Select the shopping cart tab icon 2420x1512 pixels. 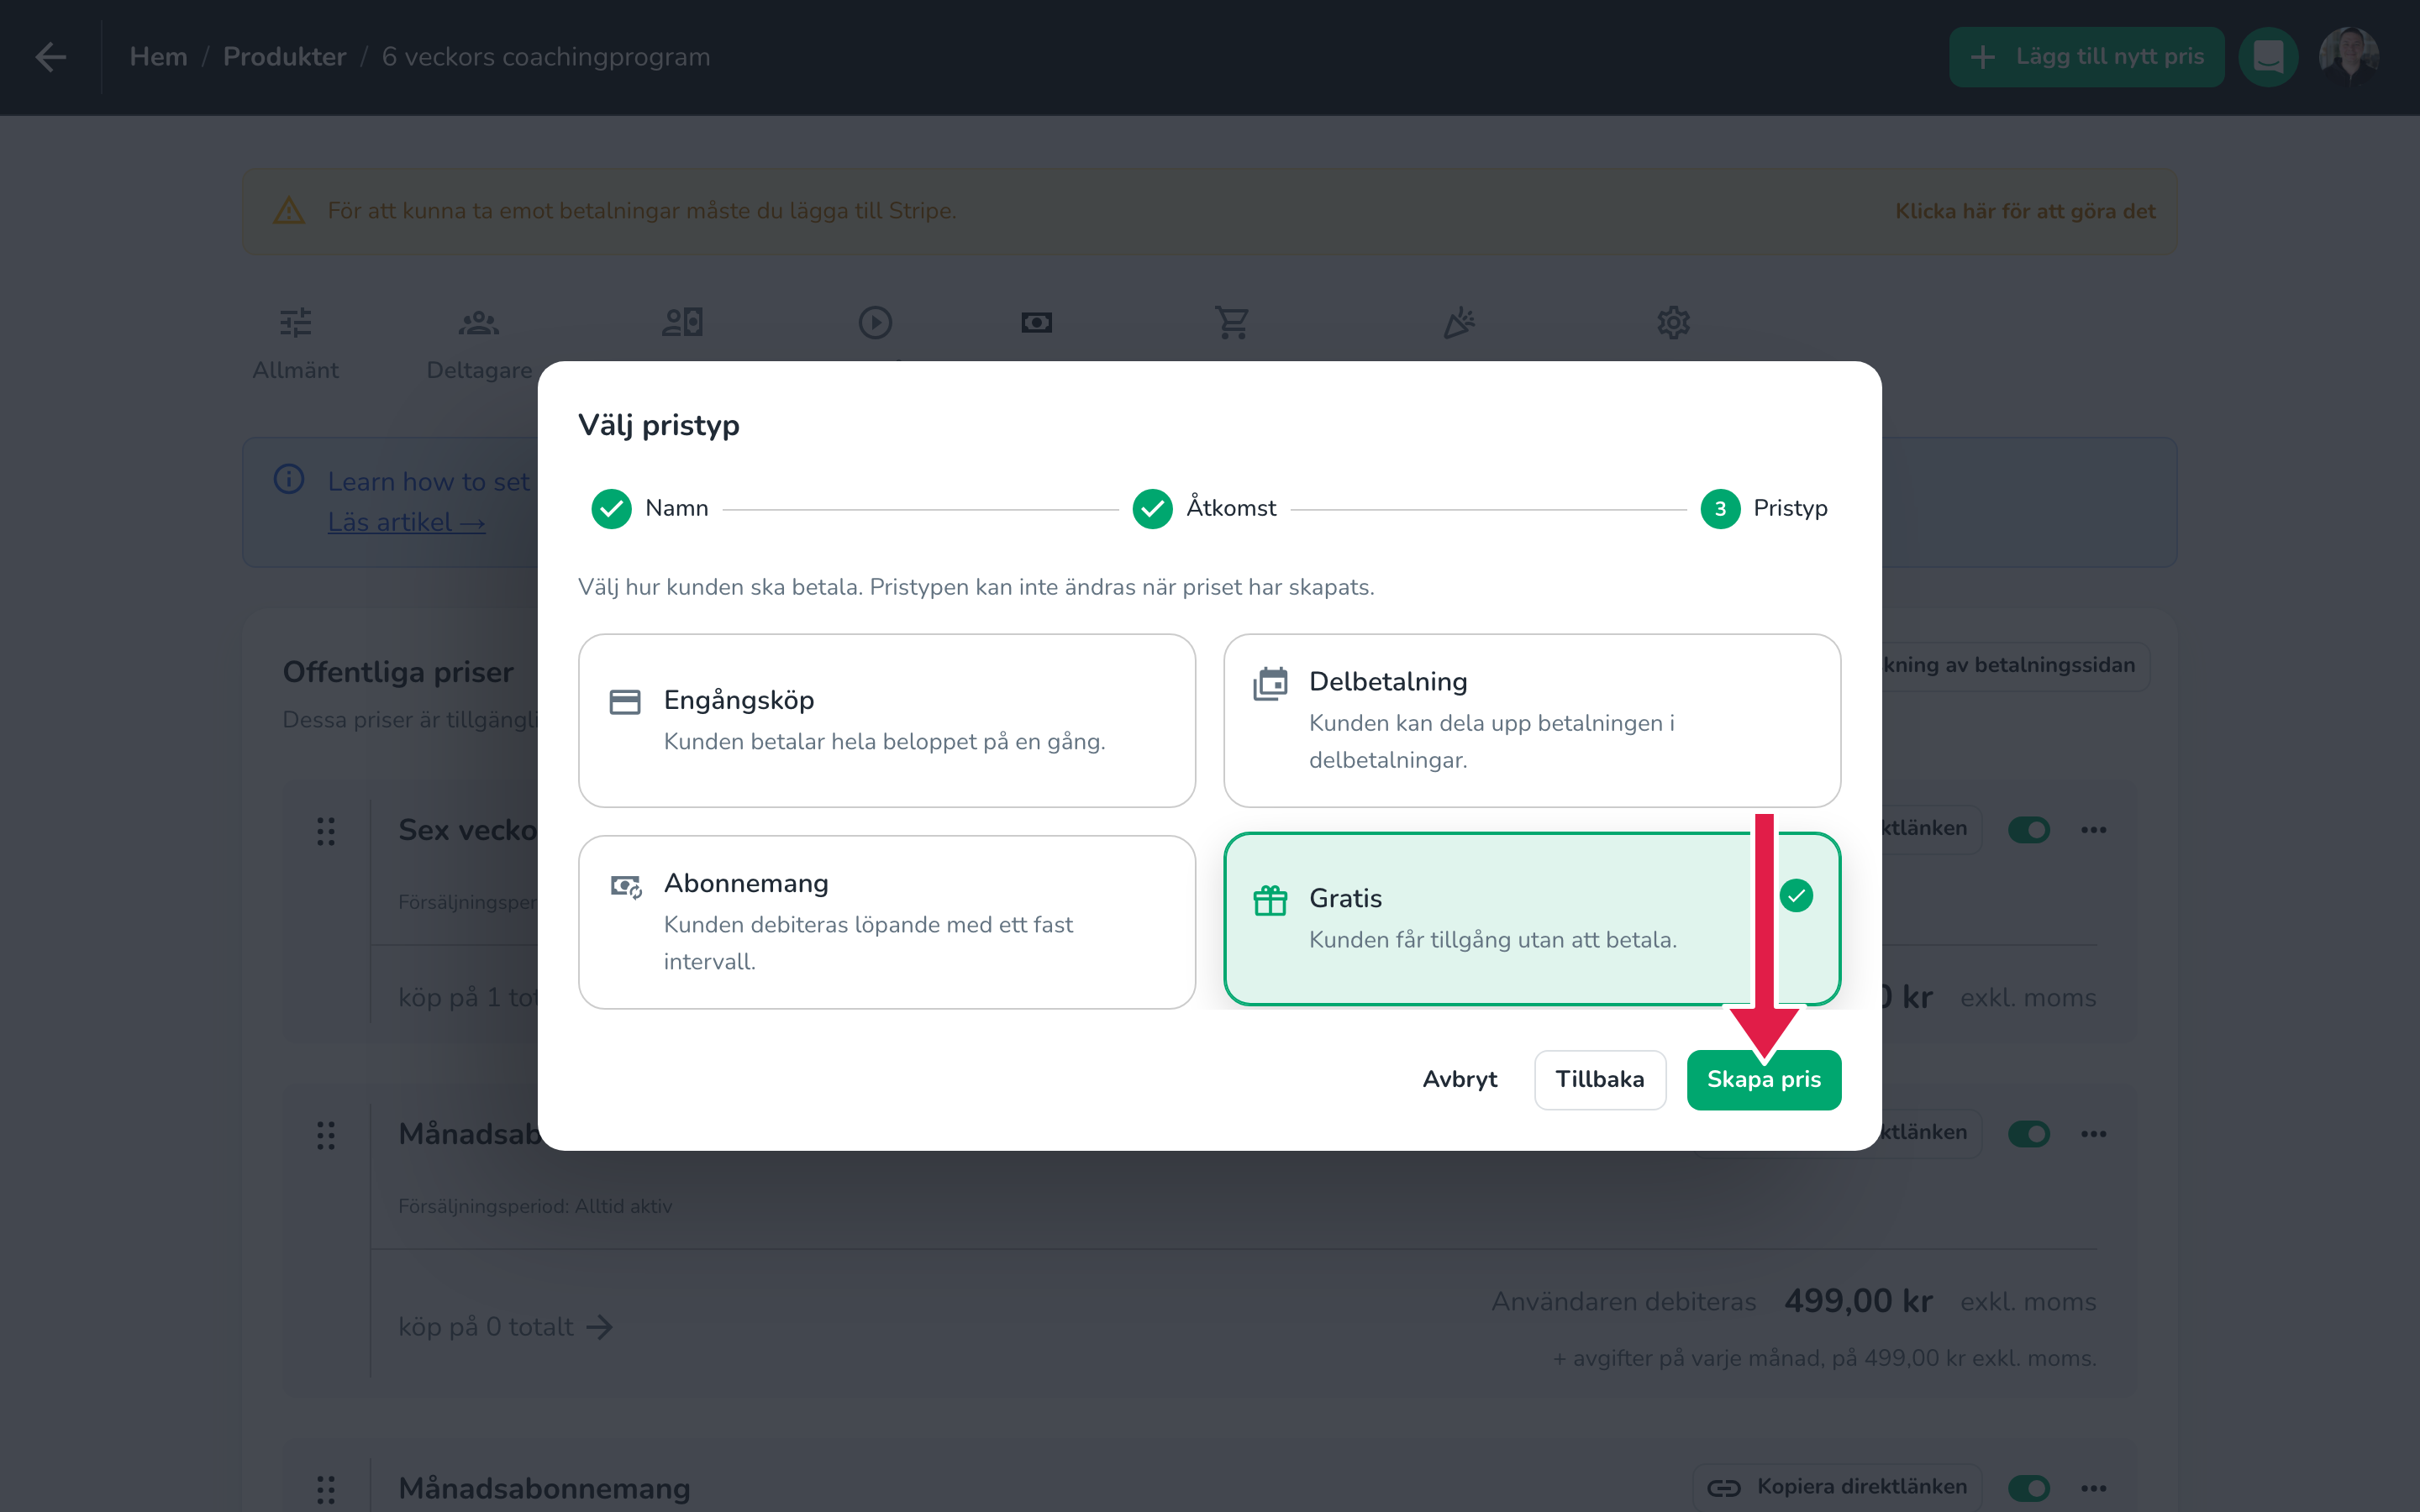pos(1232,322)
